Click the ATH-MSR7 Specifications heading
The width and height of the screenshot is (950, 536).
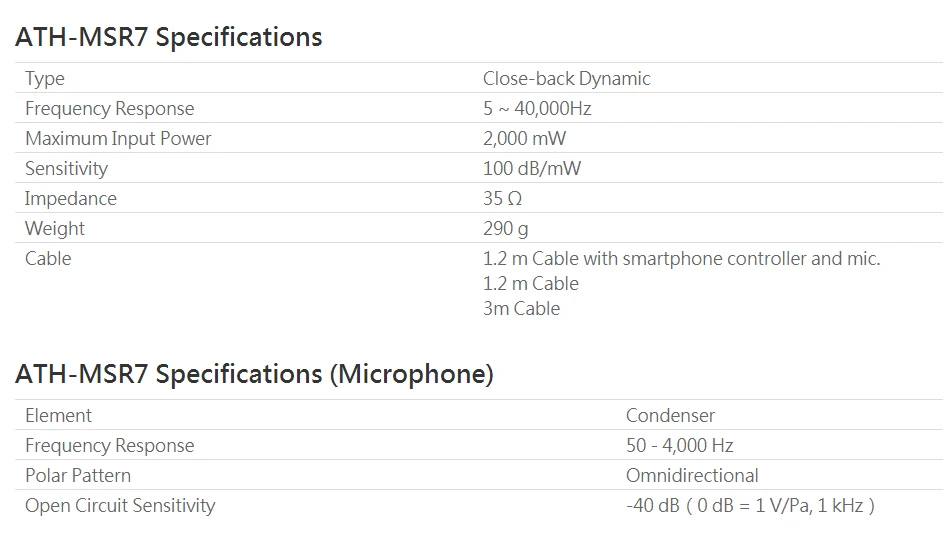point(168,38)
